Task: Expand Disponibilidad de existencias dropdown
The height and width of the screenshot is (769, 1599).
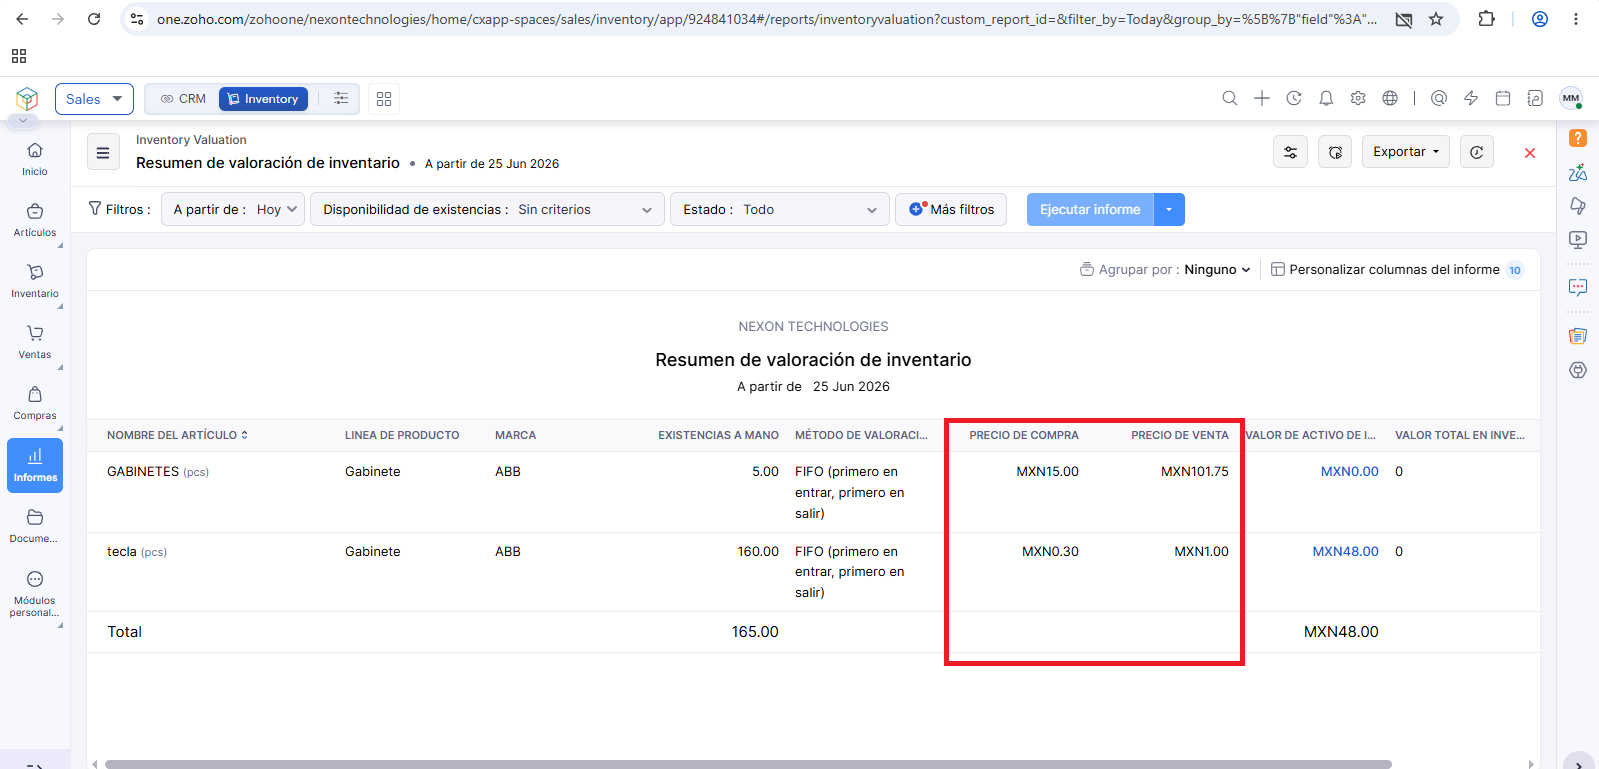Action: [487, 209]
